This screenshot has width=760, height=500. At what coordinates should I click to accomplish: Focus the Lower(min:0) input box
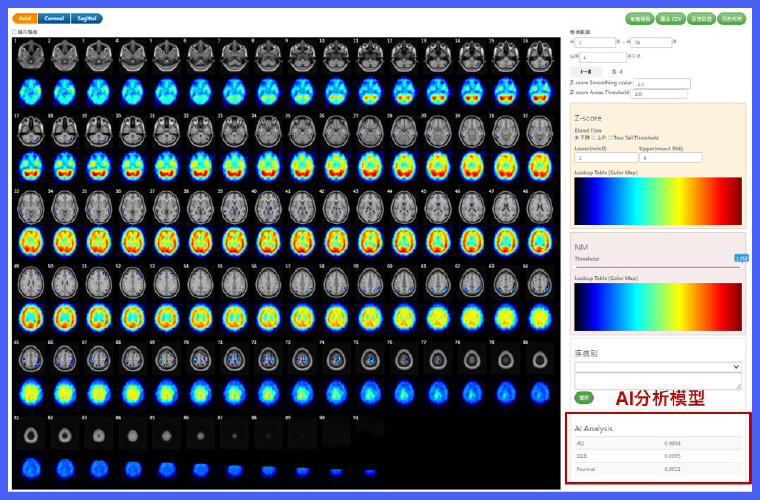tap(606, 158)
